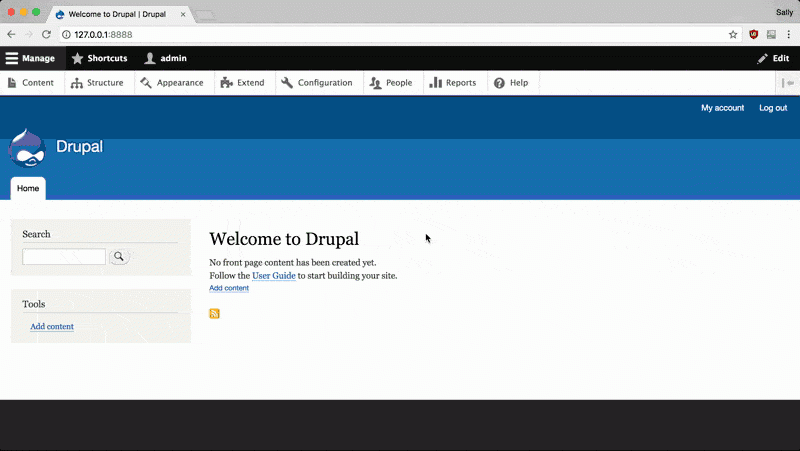
Task: Click the search magnifier button
Action: pyautogui.click(x=119, y=257)
